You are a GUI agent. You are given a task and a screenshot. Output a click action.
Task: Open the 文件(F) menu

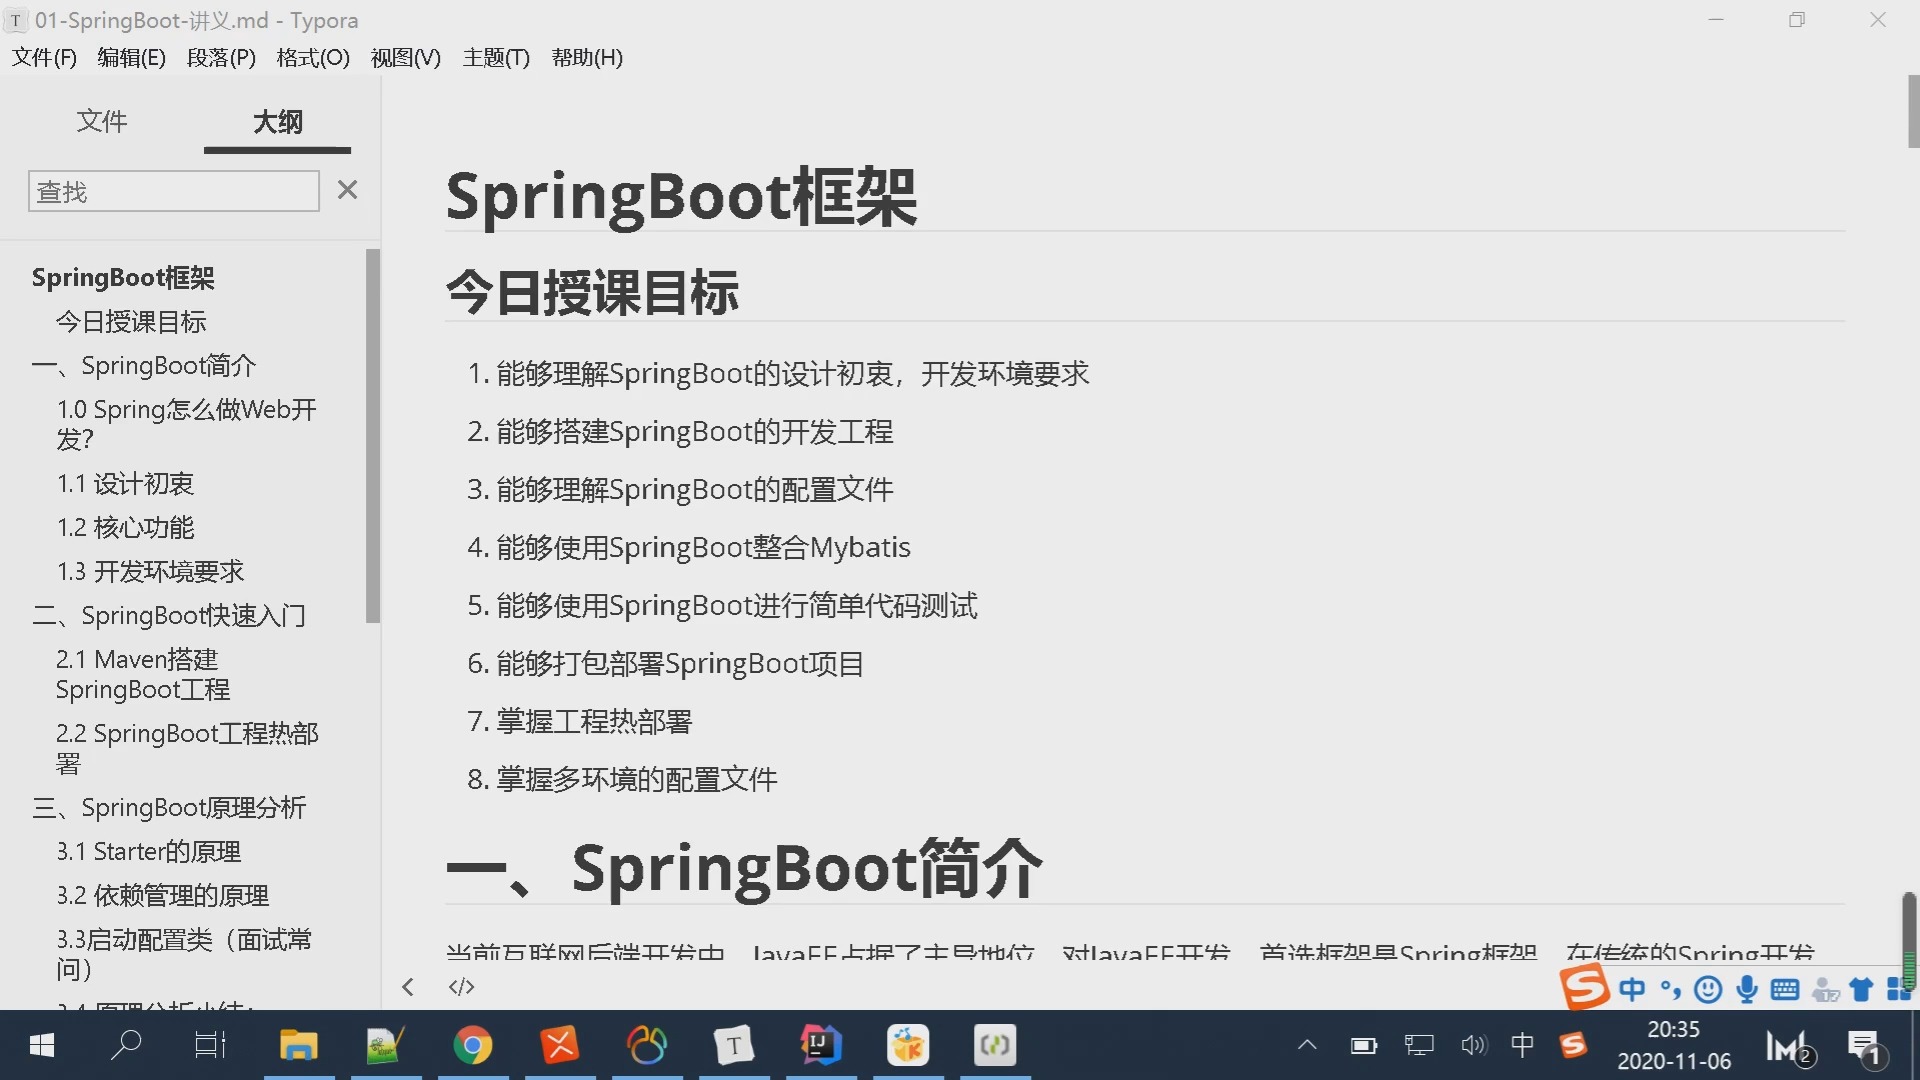click(x=44, y=58)
